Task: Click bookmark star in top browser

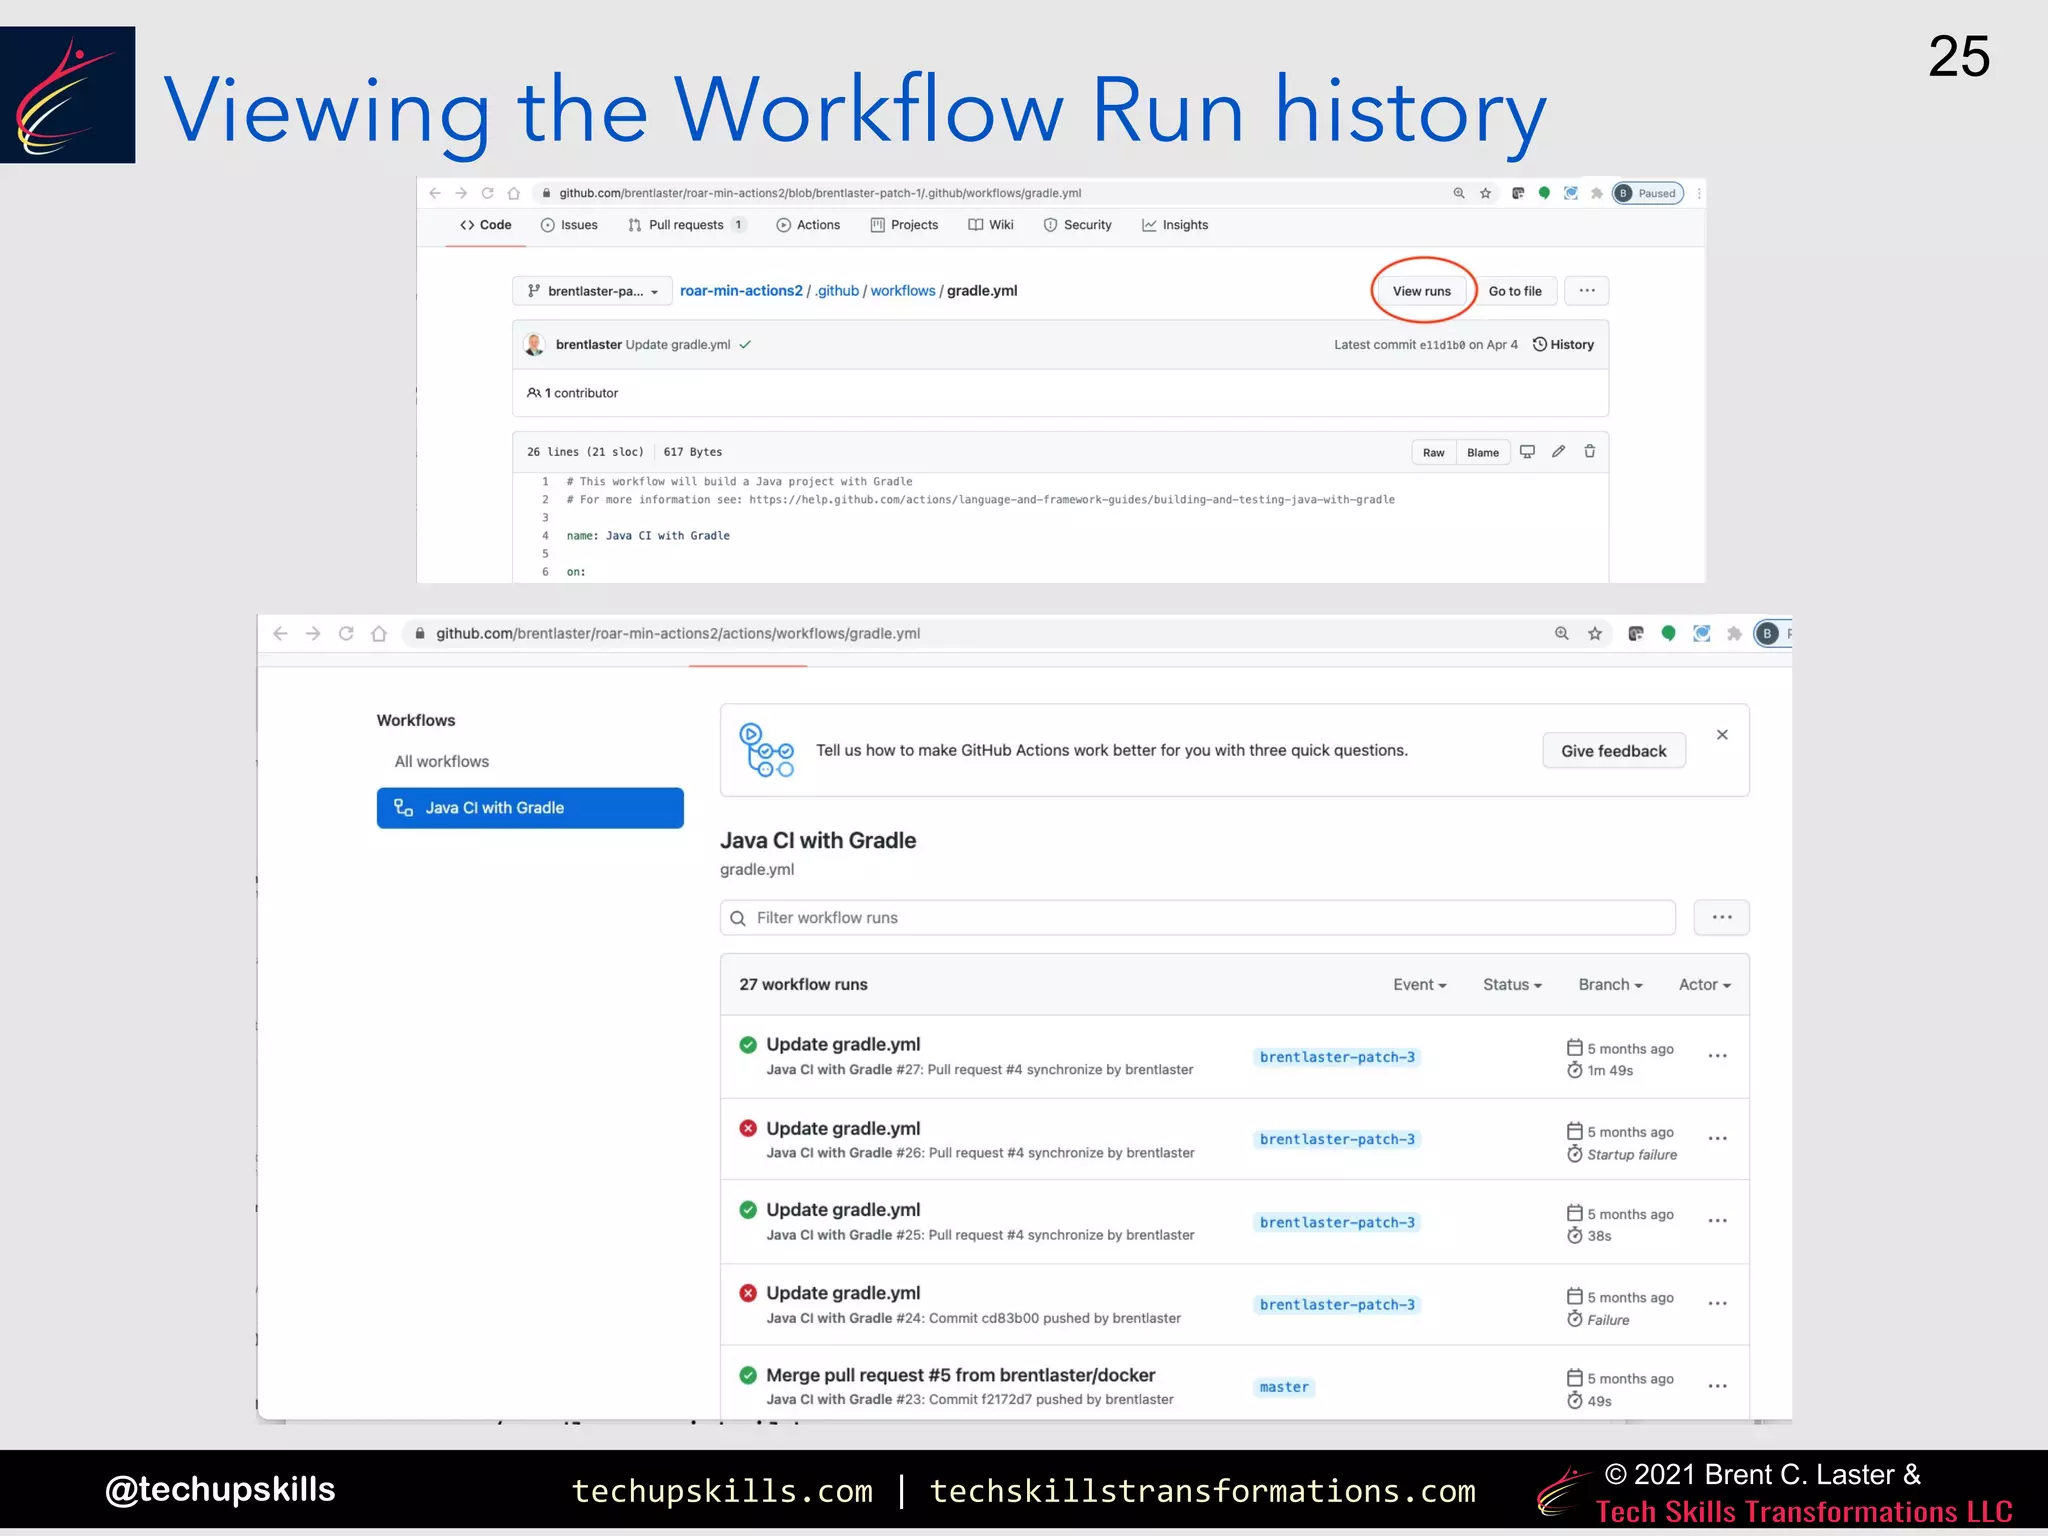Action: (1486, 193)
